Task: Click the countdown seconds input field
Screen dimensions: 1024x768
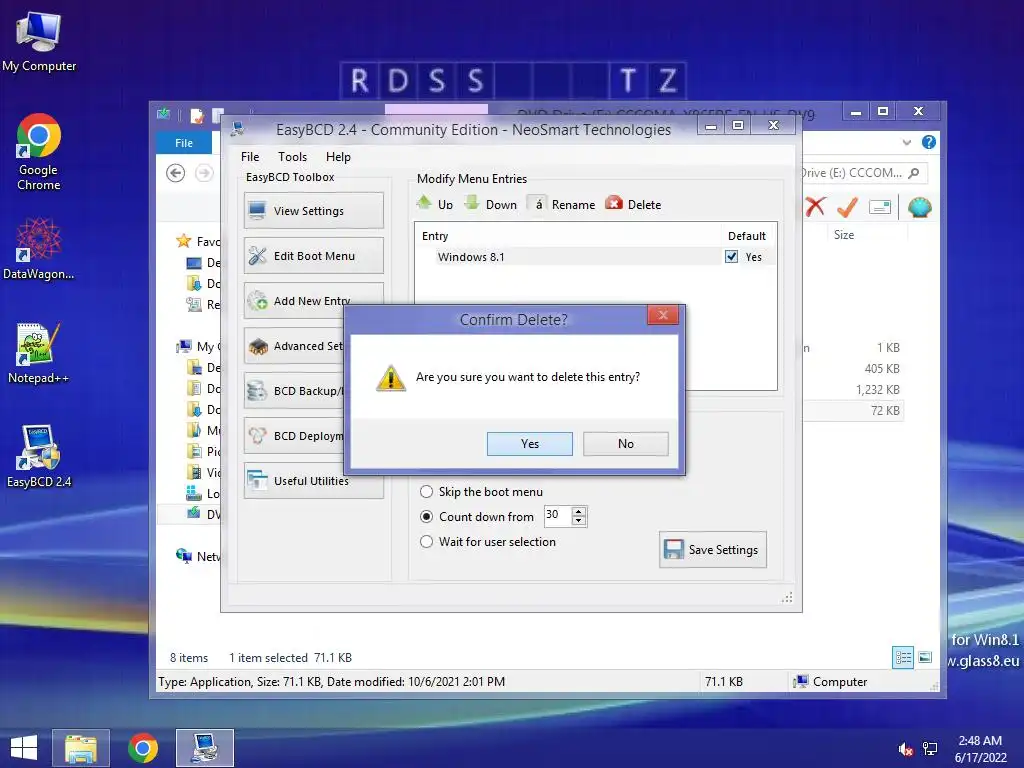Action: pos(556,515)
